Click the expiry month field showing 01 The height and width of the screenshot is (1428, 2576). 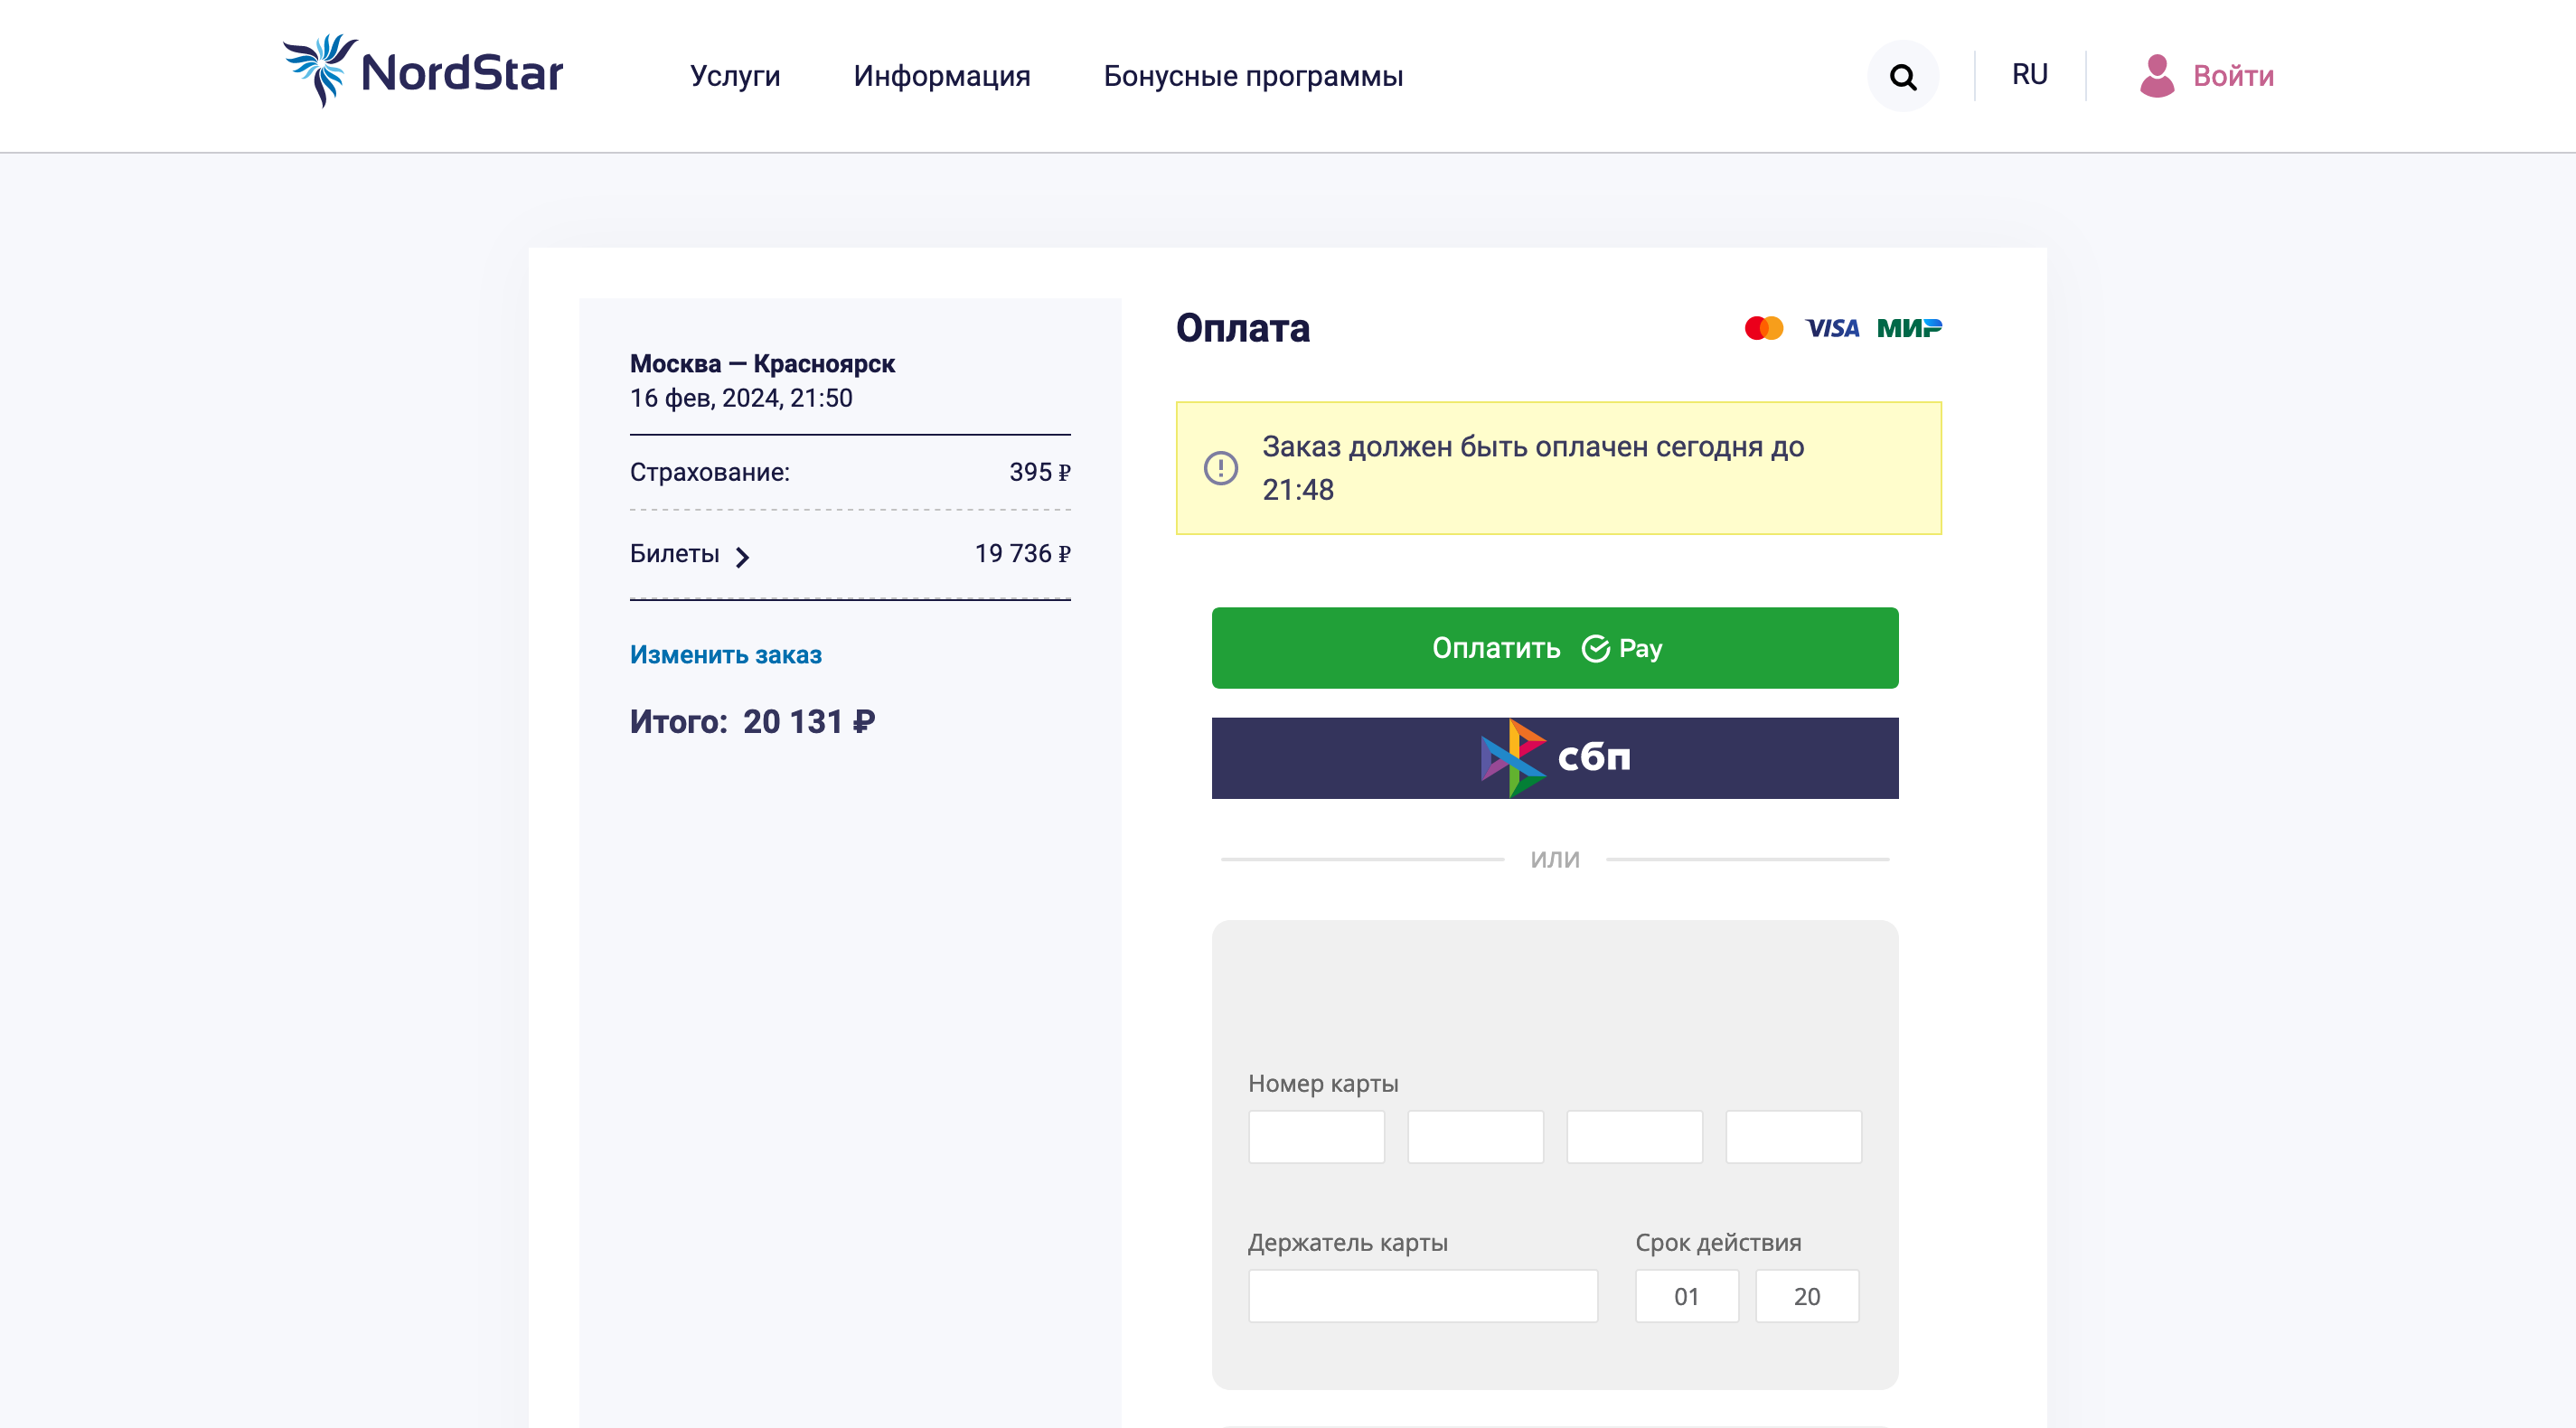1687,1296
